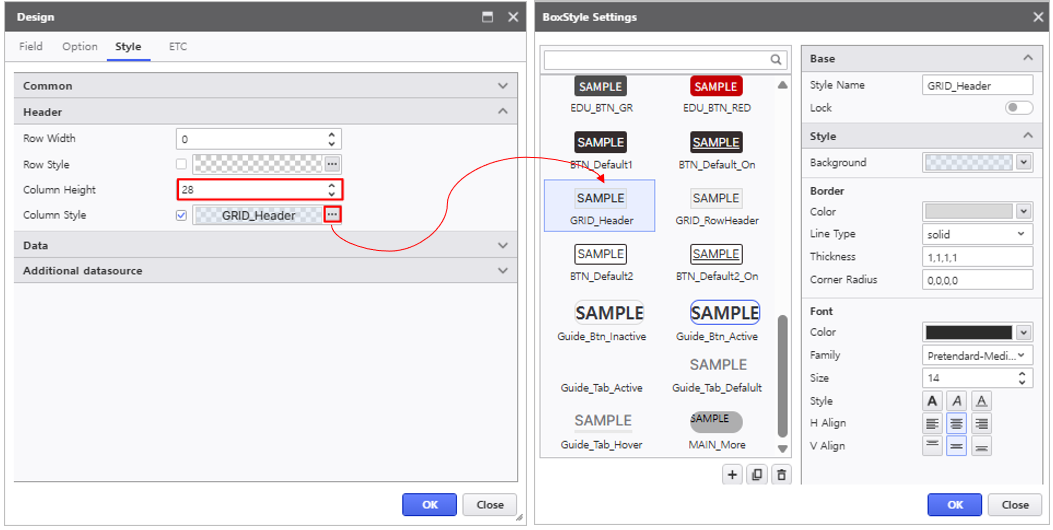Apply bold font style icon
Image resolution: width=1053 pixels, height=530 pixels.
tap(932, 401)
